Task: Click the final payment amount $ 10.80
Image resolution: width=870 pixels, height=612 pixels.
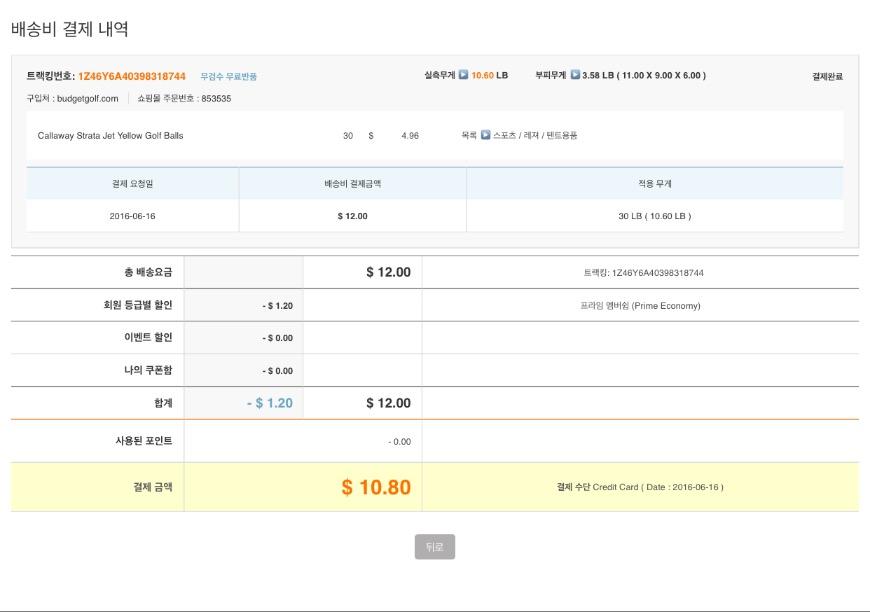Action: (375, 488)
